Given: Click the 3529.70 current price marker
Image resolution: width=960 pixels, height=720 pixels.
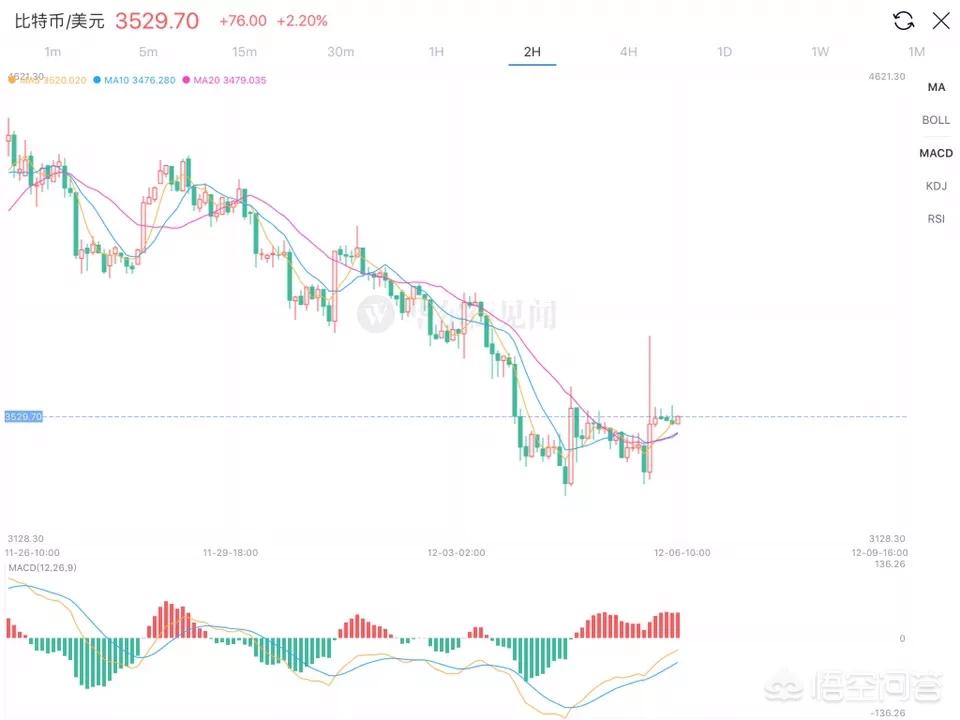Looking at the screenshot, I should (x=23, y=416).
